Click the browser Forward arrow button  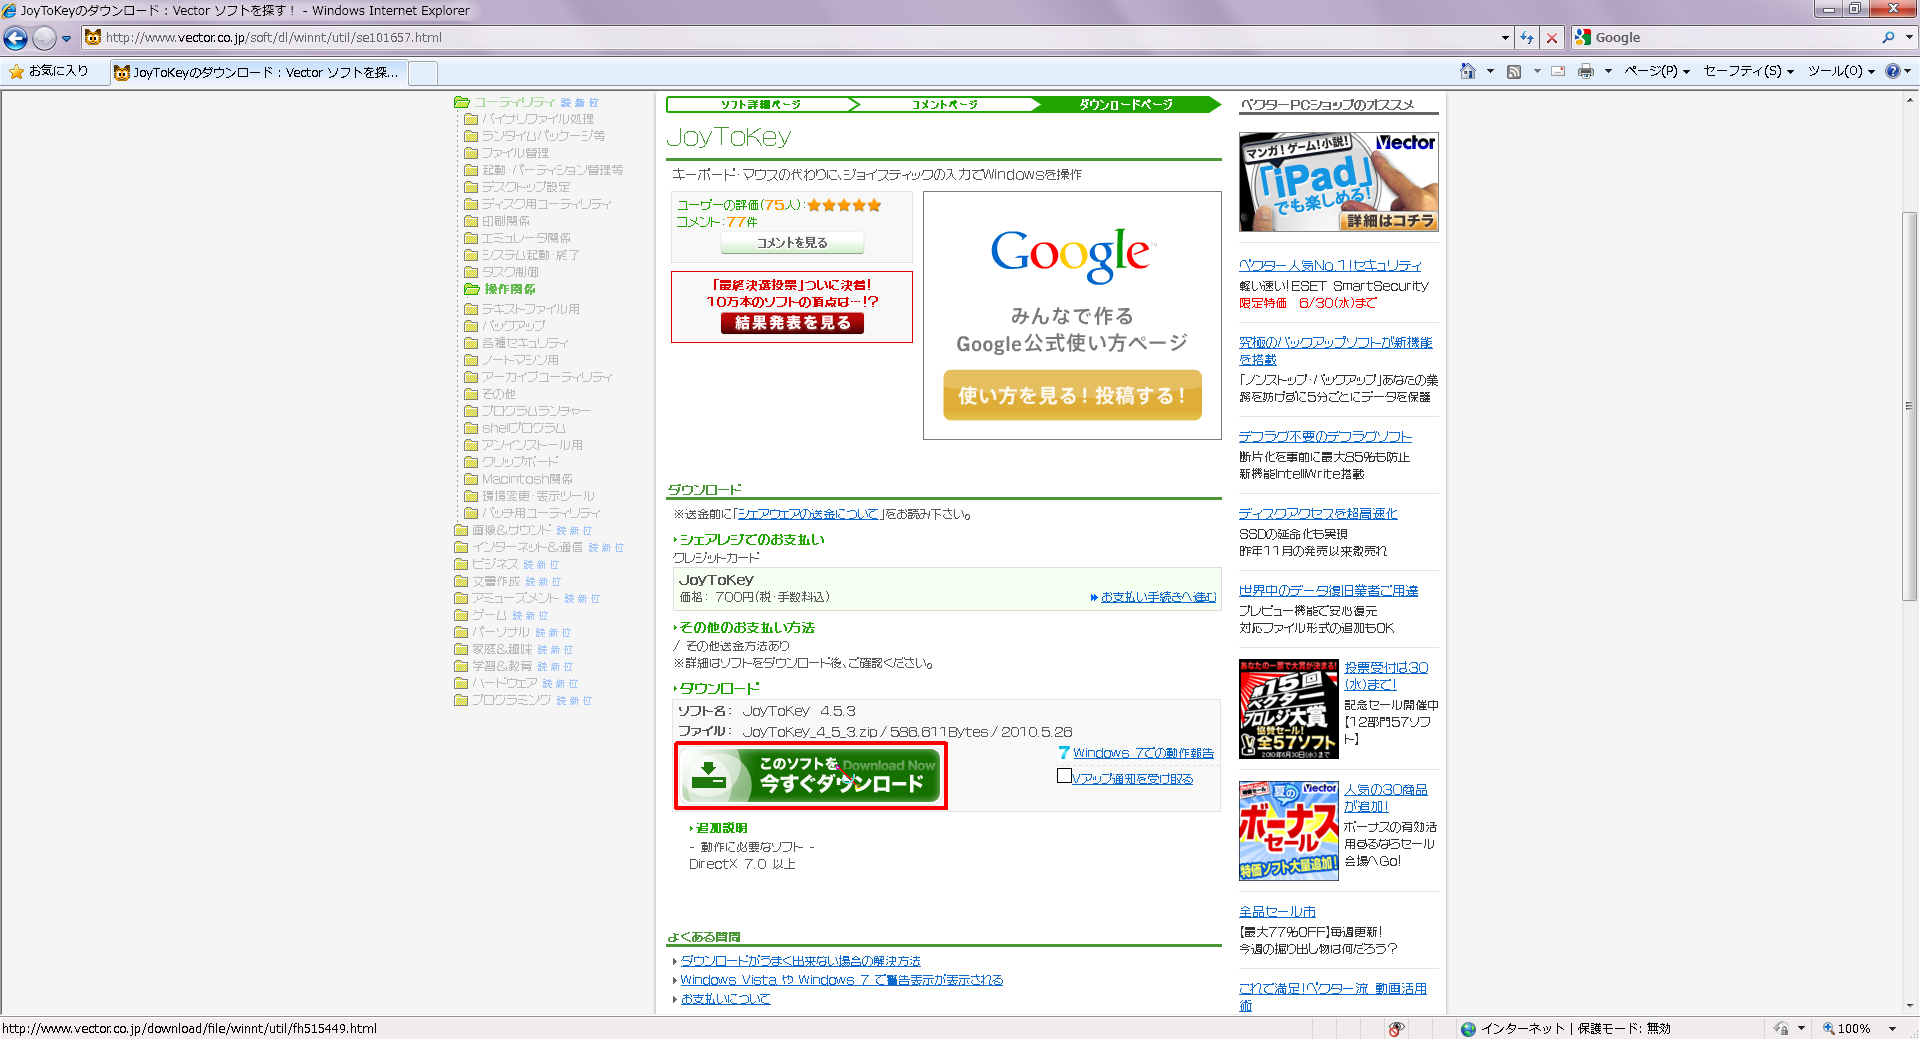[44, 38]
